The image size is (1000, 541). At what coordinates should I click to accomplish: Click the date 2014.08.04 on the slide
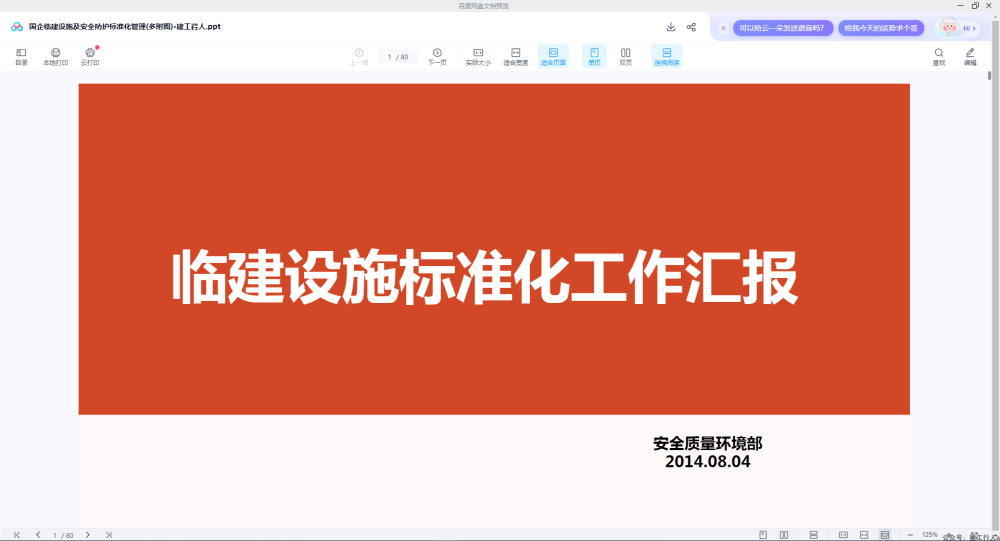click(x=708, y=461)
